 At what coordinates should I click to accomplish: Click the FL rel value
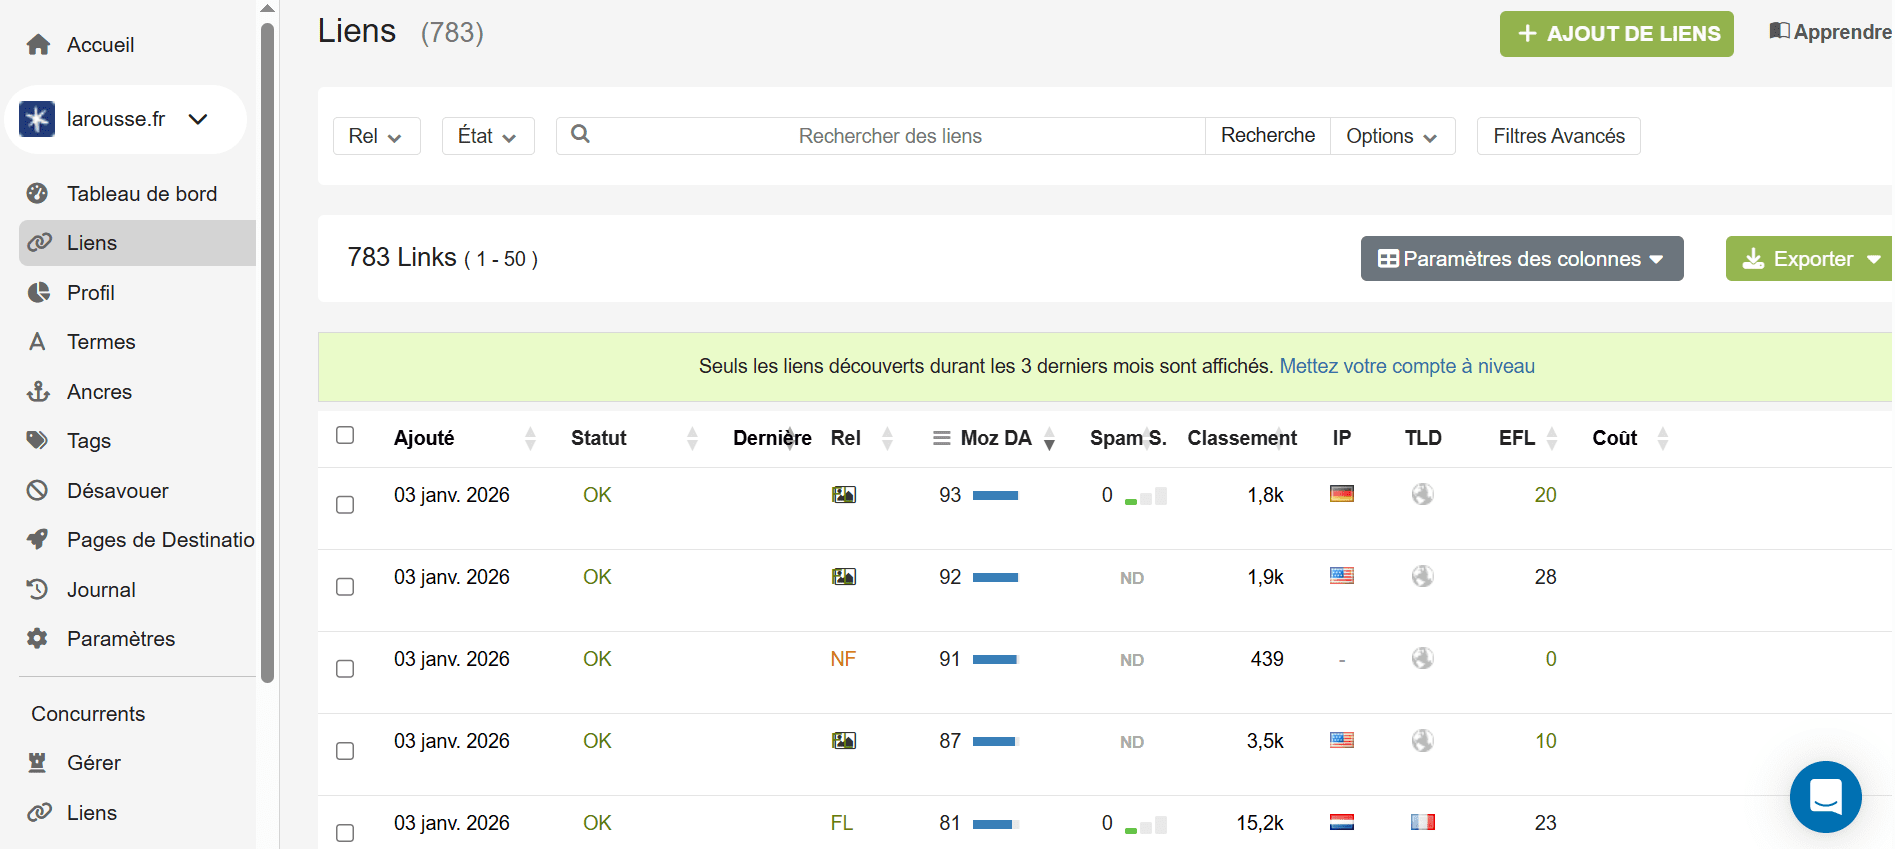coord(842,823)
